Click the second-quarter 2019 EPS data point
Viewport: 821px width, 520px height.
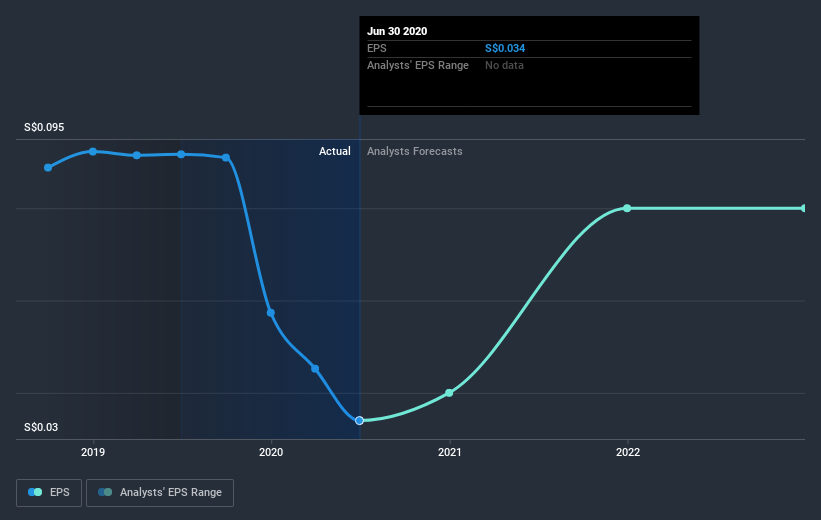[137, 156]
